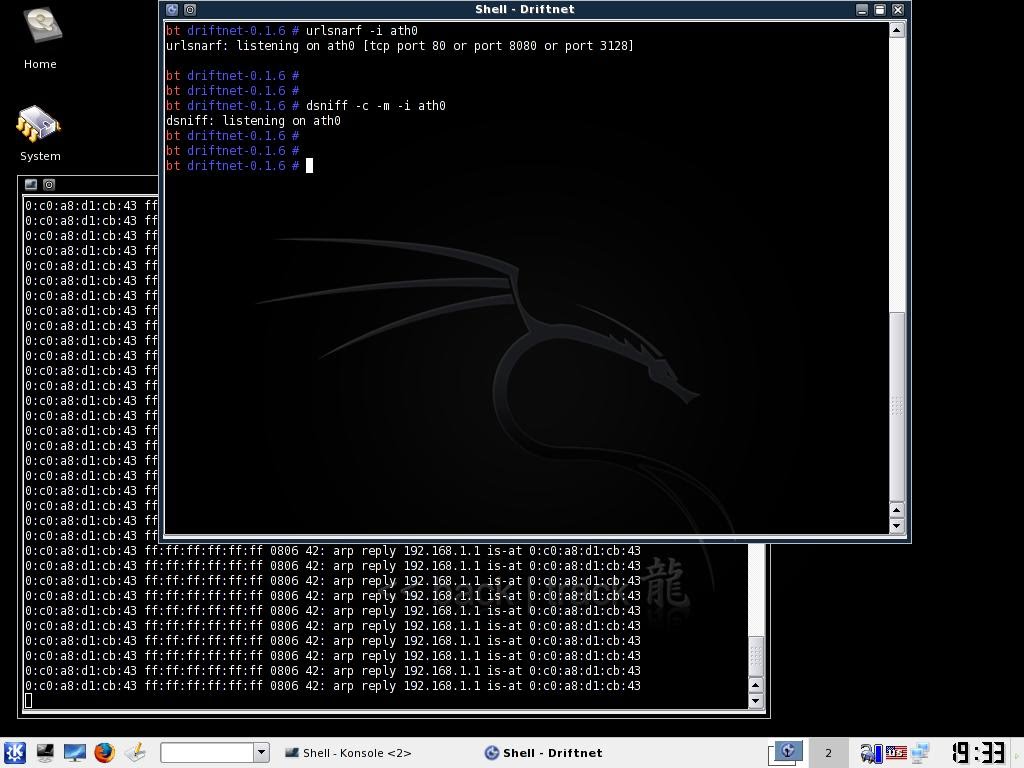
Task: Expand the taskbar run command dropdown
Action: point(261,753)
